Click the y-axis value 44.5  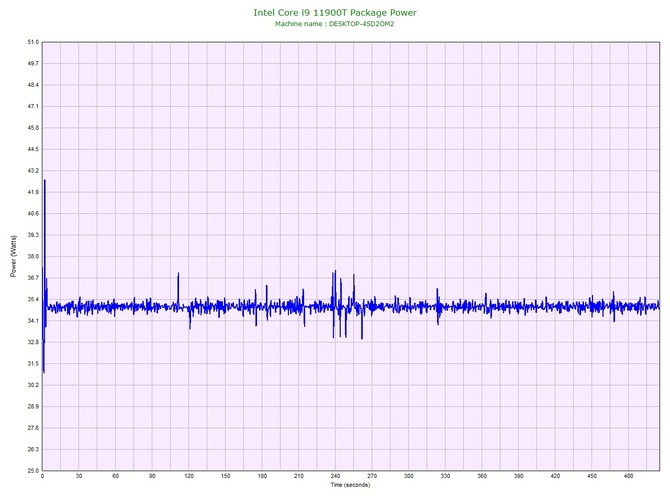(x=33, y=149)
